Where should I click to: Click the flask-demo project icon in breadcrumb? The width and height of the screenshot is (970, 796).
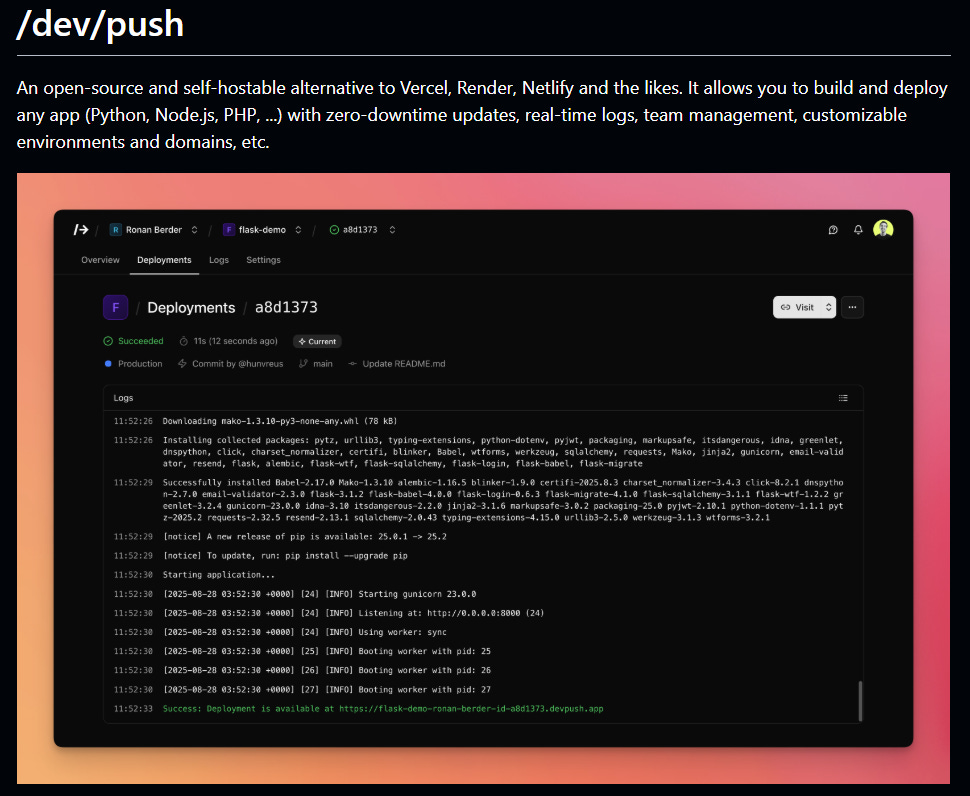228,229
